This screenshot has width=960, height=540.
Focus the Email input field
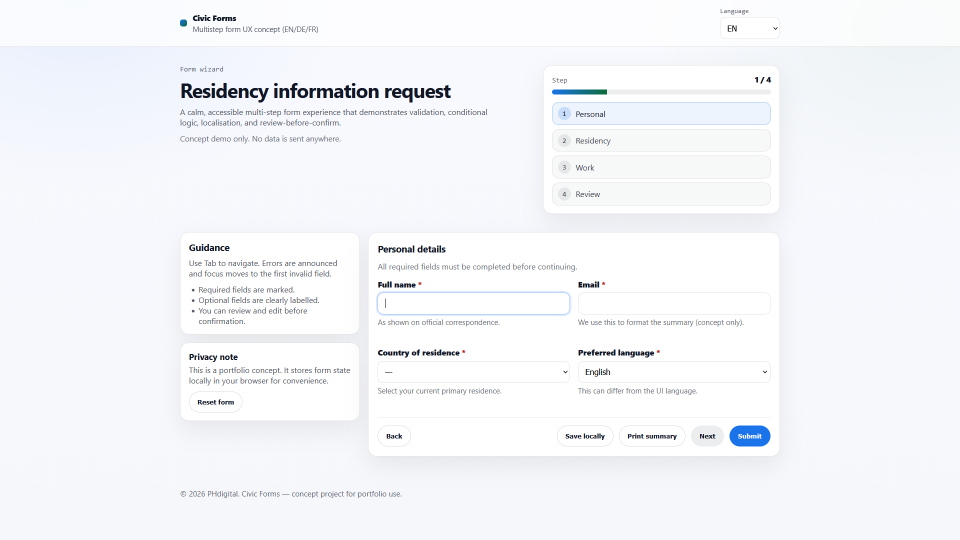(673, 304)
